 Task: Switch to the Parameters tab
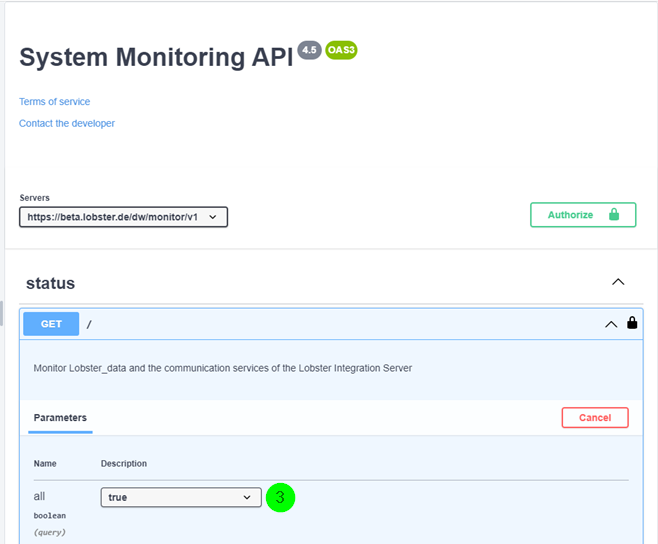pyautogui.click(x=60, y=418)
